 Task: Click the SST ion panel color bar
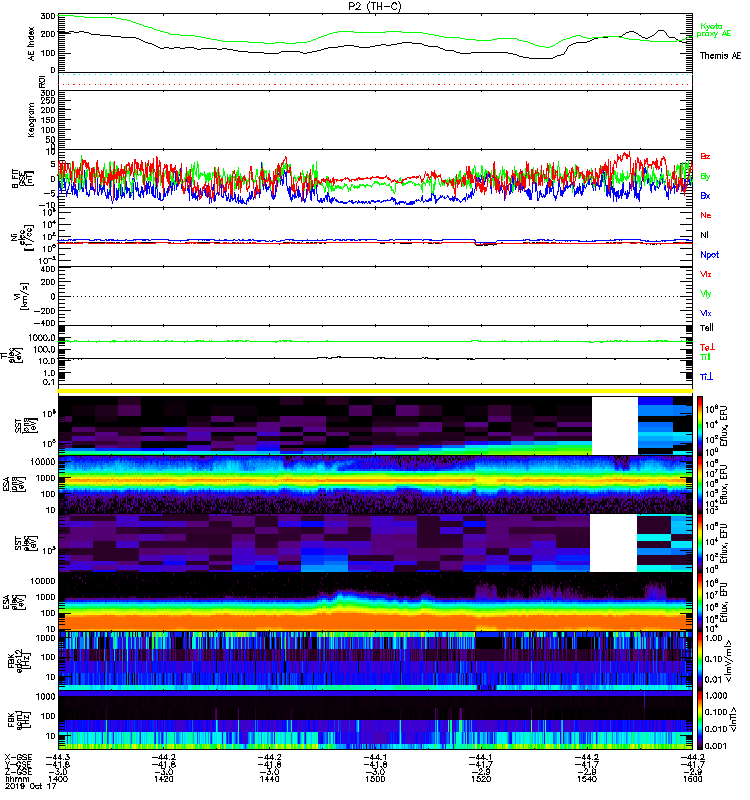(x=700, y=425)
